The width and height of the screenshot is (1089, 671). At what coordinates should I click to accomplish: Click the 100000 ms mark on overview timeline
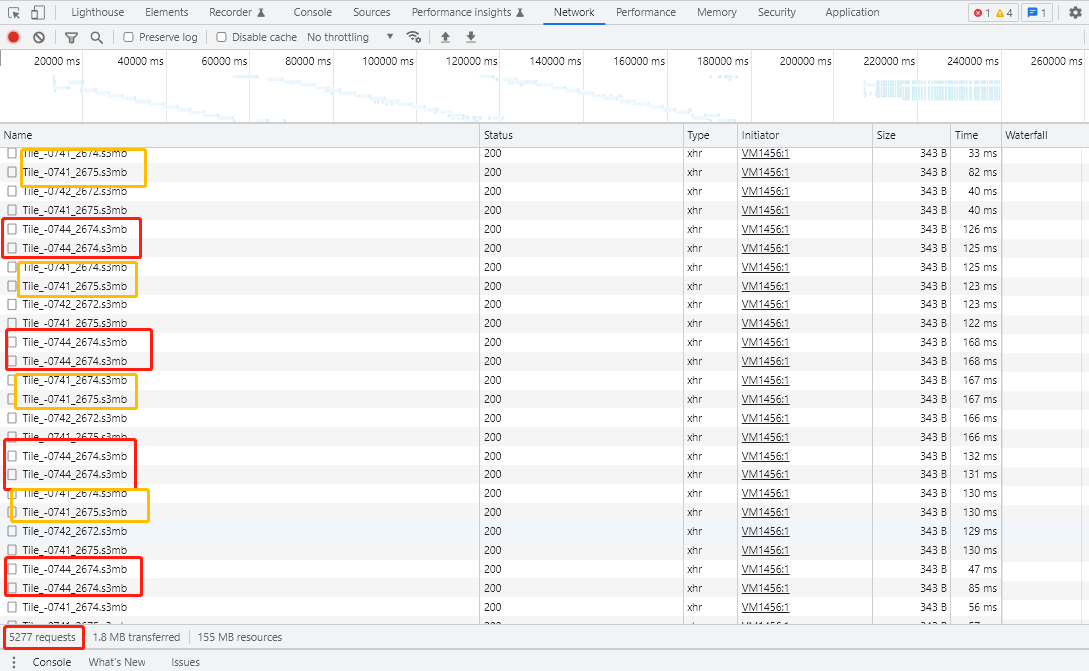tap(388, 61)
